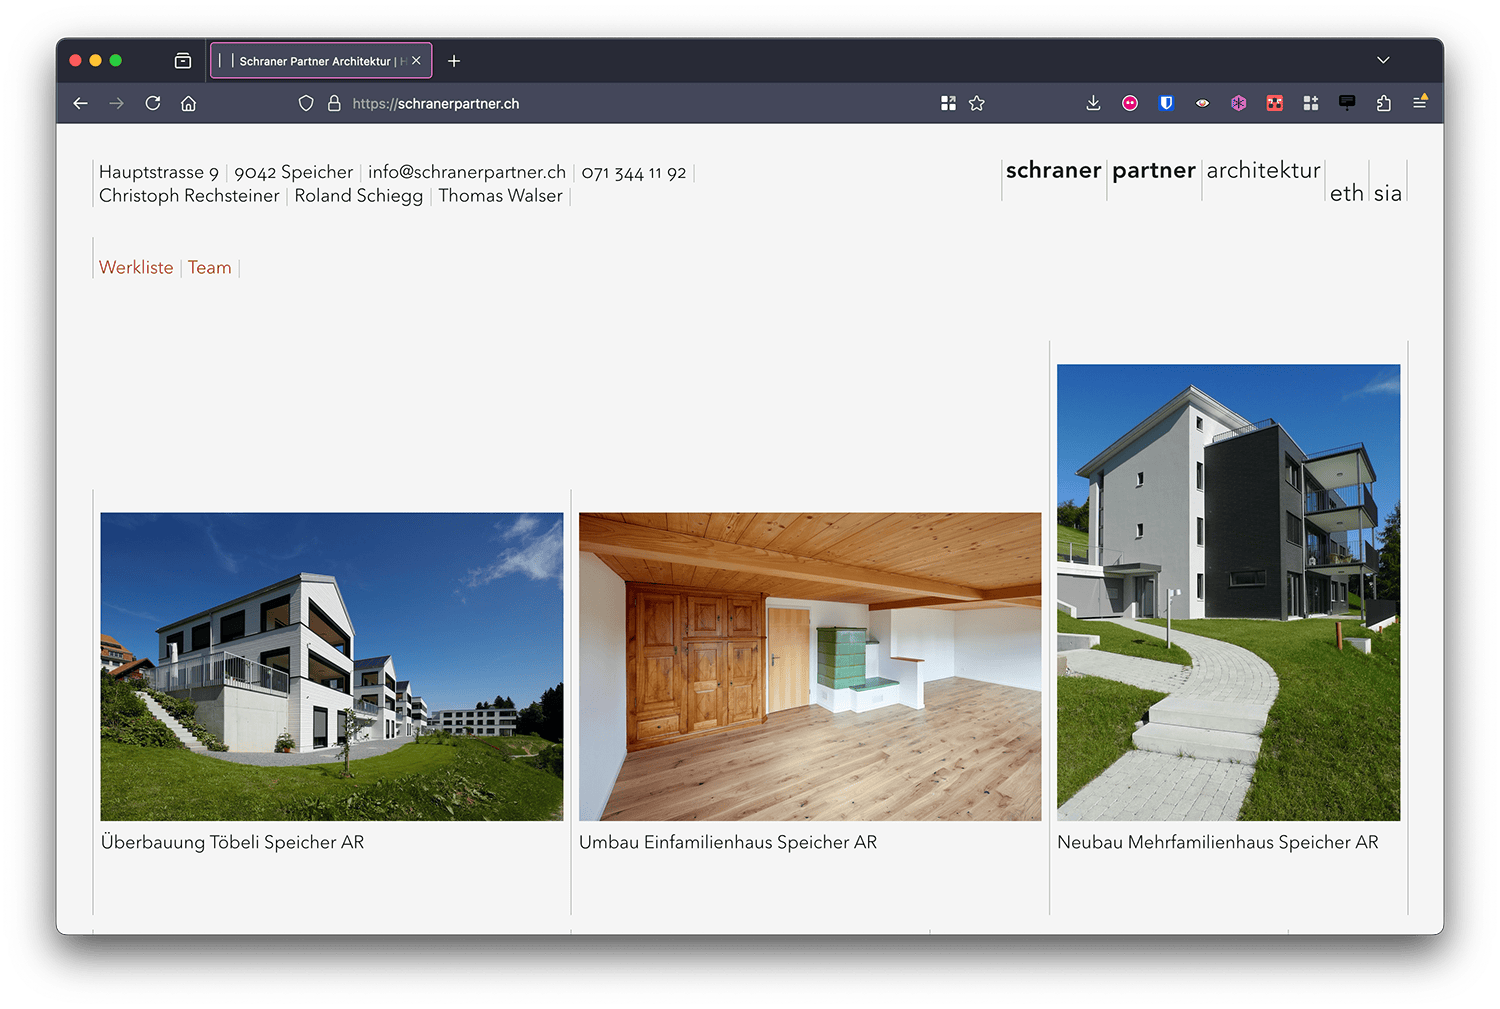1500x1009 pixels.
Task: Open a new tab with plus button
Action: 454,61
